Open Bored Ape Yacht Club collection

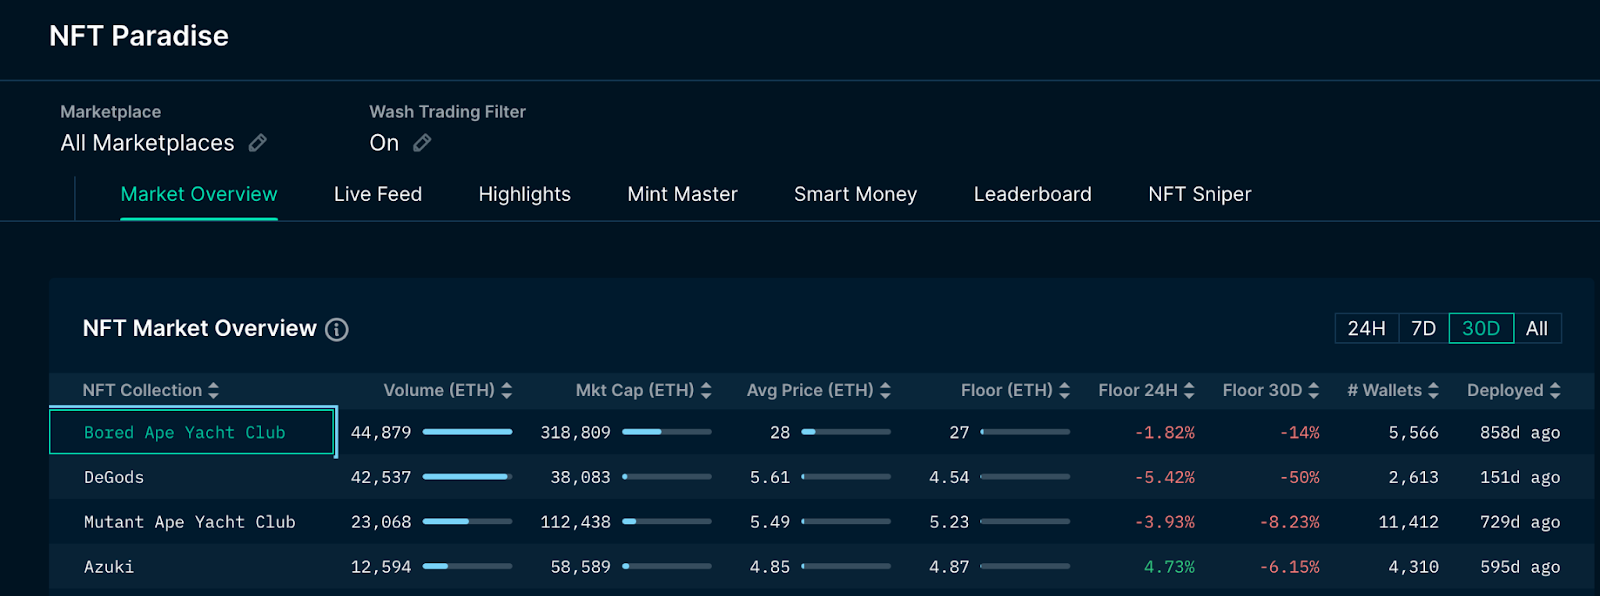(x=185, y=432)
